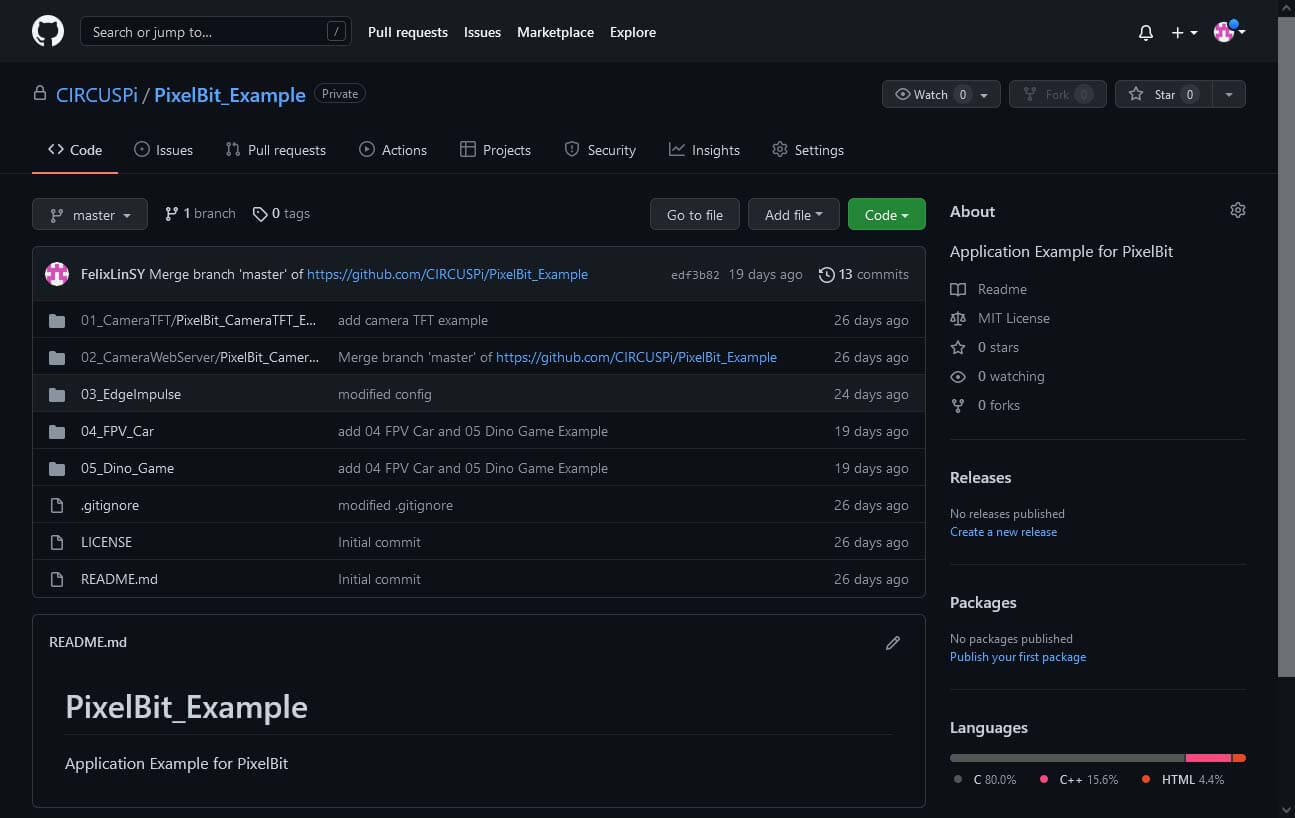Switch to the Settings tab
Image resolution: width=1295 pixels, height=818 pixels.
[x=808, y=150]
